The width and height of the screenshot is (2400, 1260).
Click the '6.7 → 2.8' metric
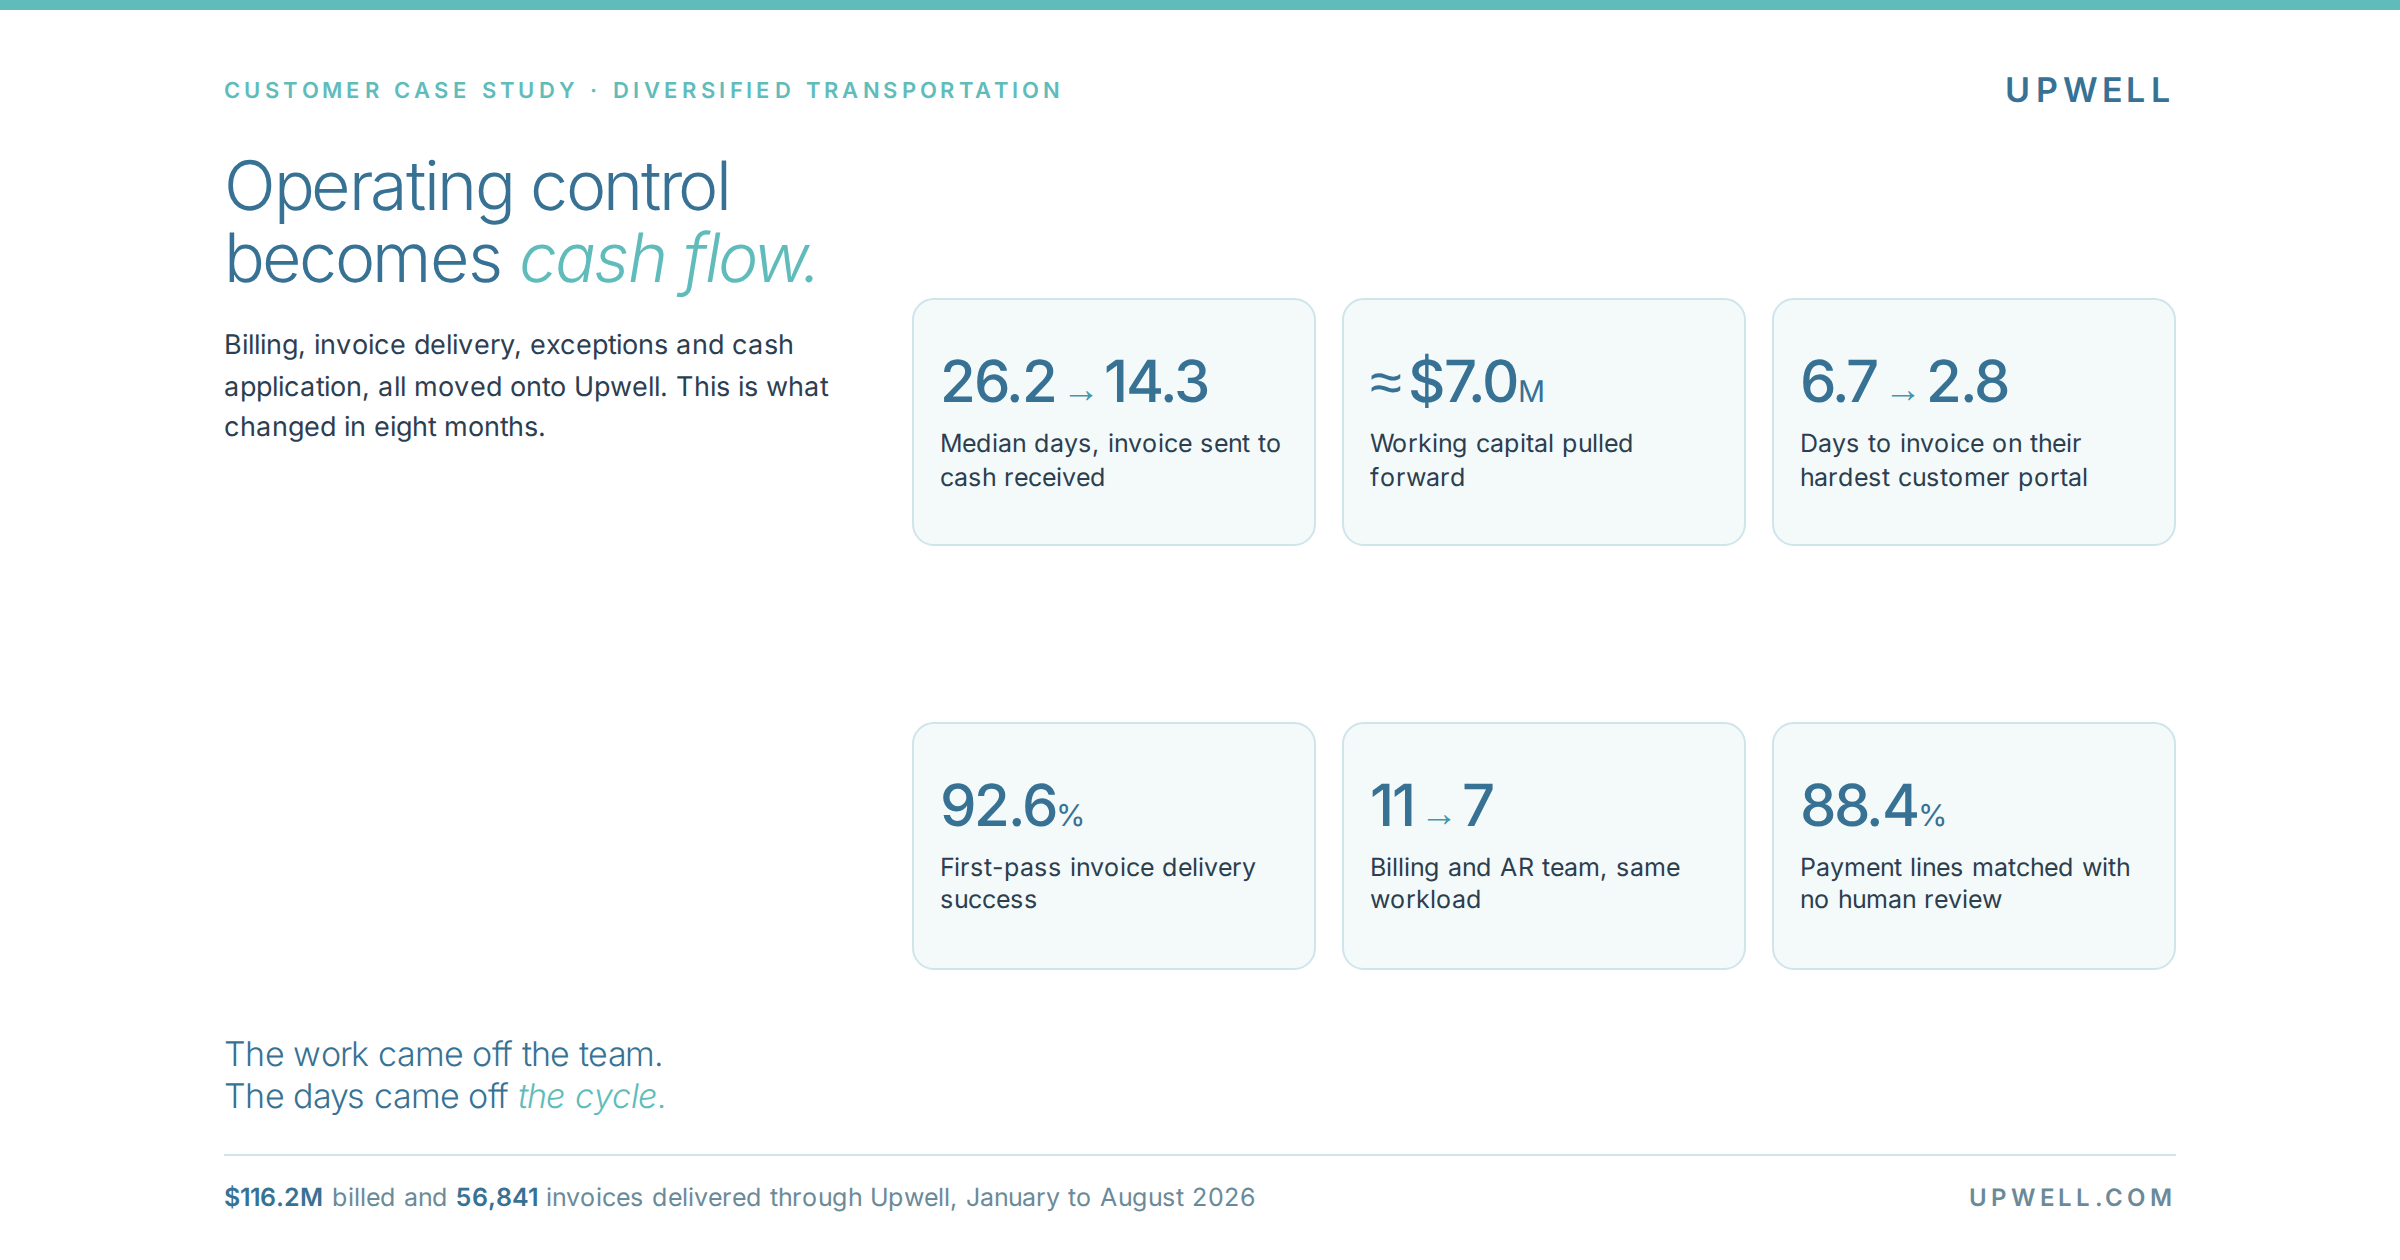1904,381
